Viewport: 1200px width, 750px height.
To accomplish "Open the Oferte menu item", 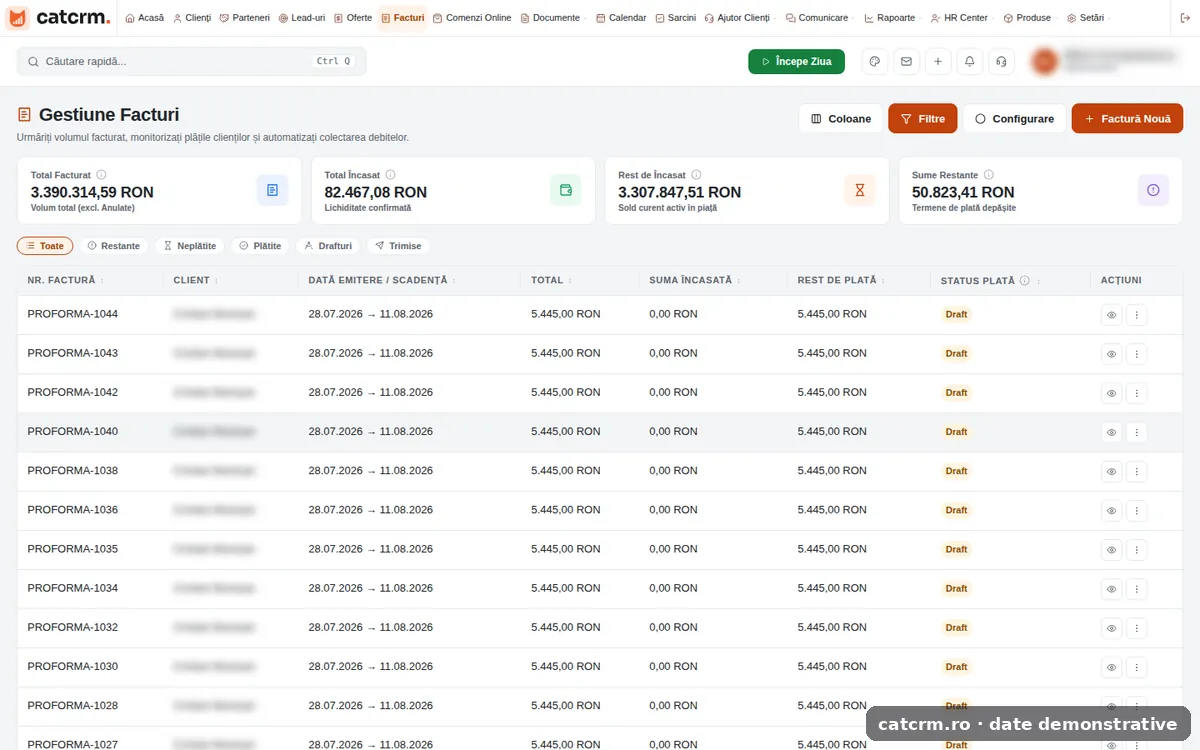I will coord(353,18).
